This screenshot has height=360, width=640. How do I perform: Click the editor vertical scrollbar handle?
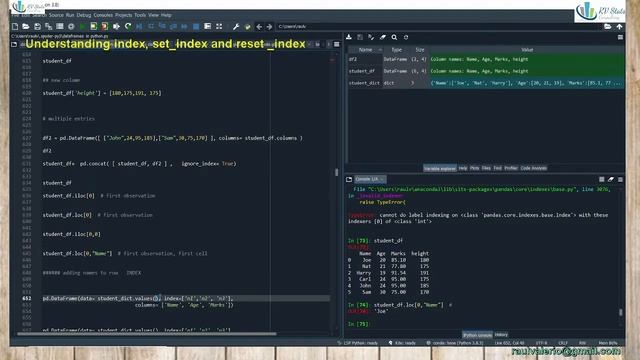pyautogui.click(x=336, y=172)
